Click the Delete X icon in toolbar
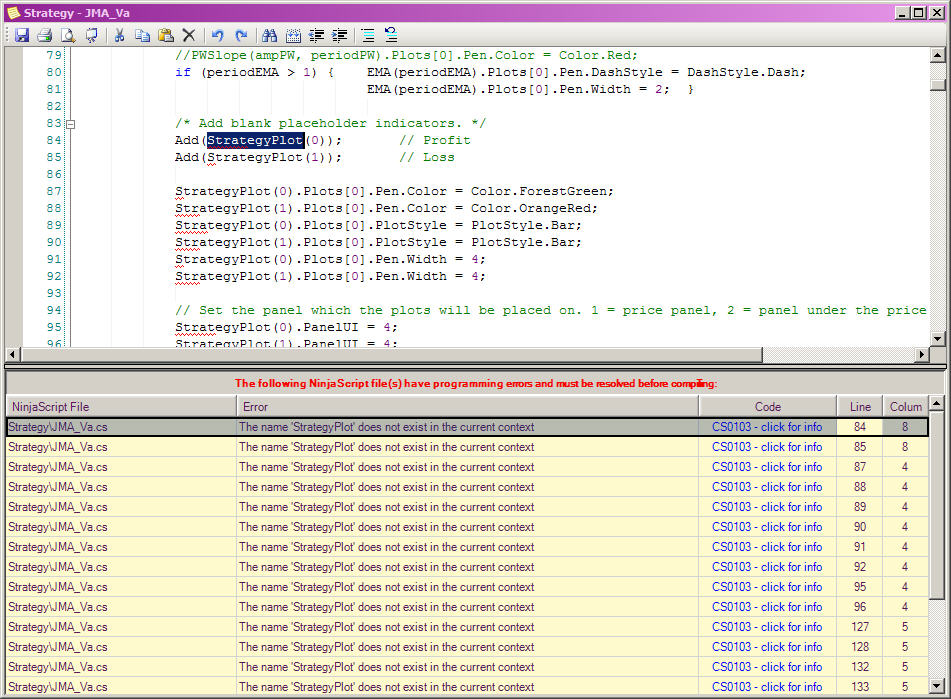 coord(189,35)
